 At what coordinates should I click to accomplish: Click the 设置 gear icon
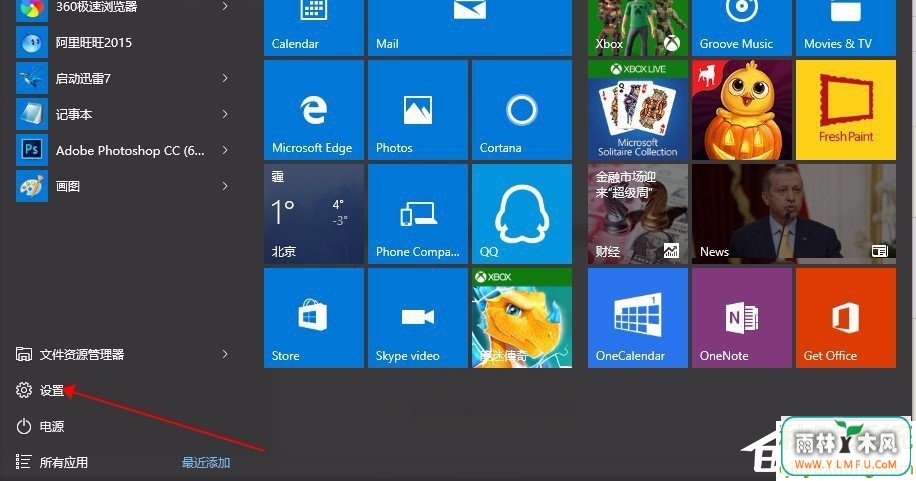pyautogui.click(x=24, y=390)
